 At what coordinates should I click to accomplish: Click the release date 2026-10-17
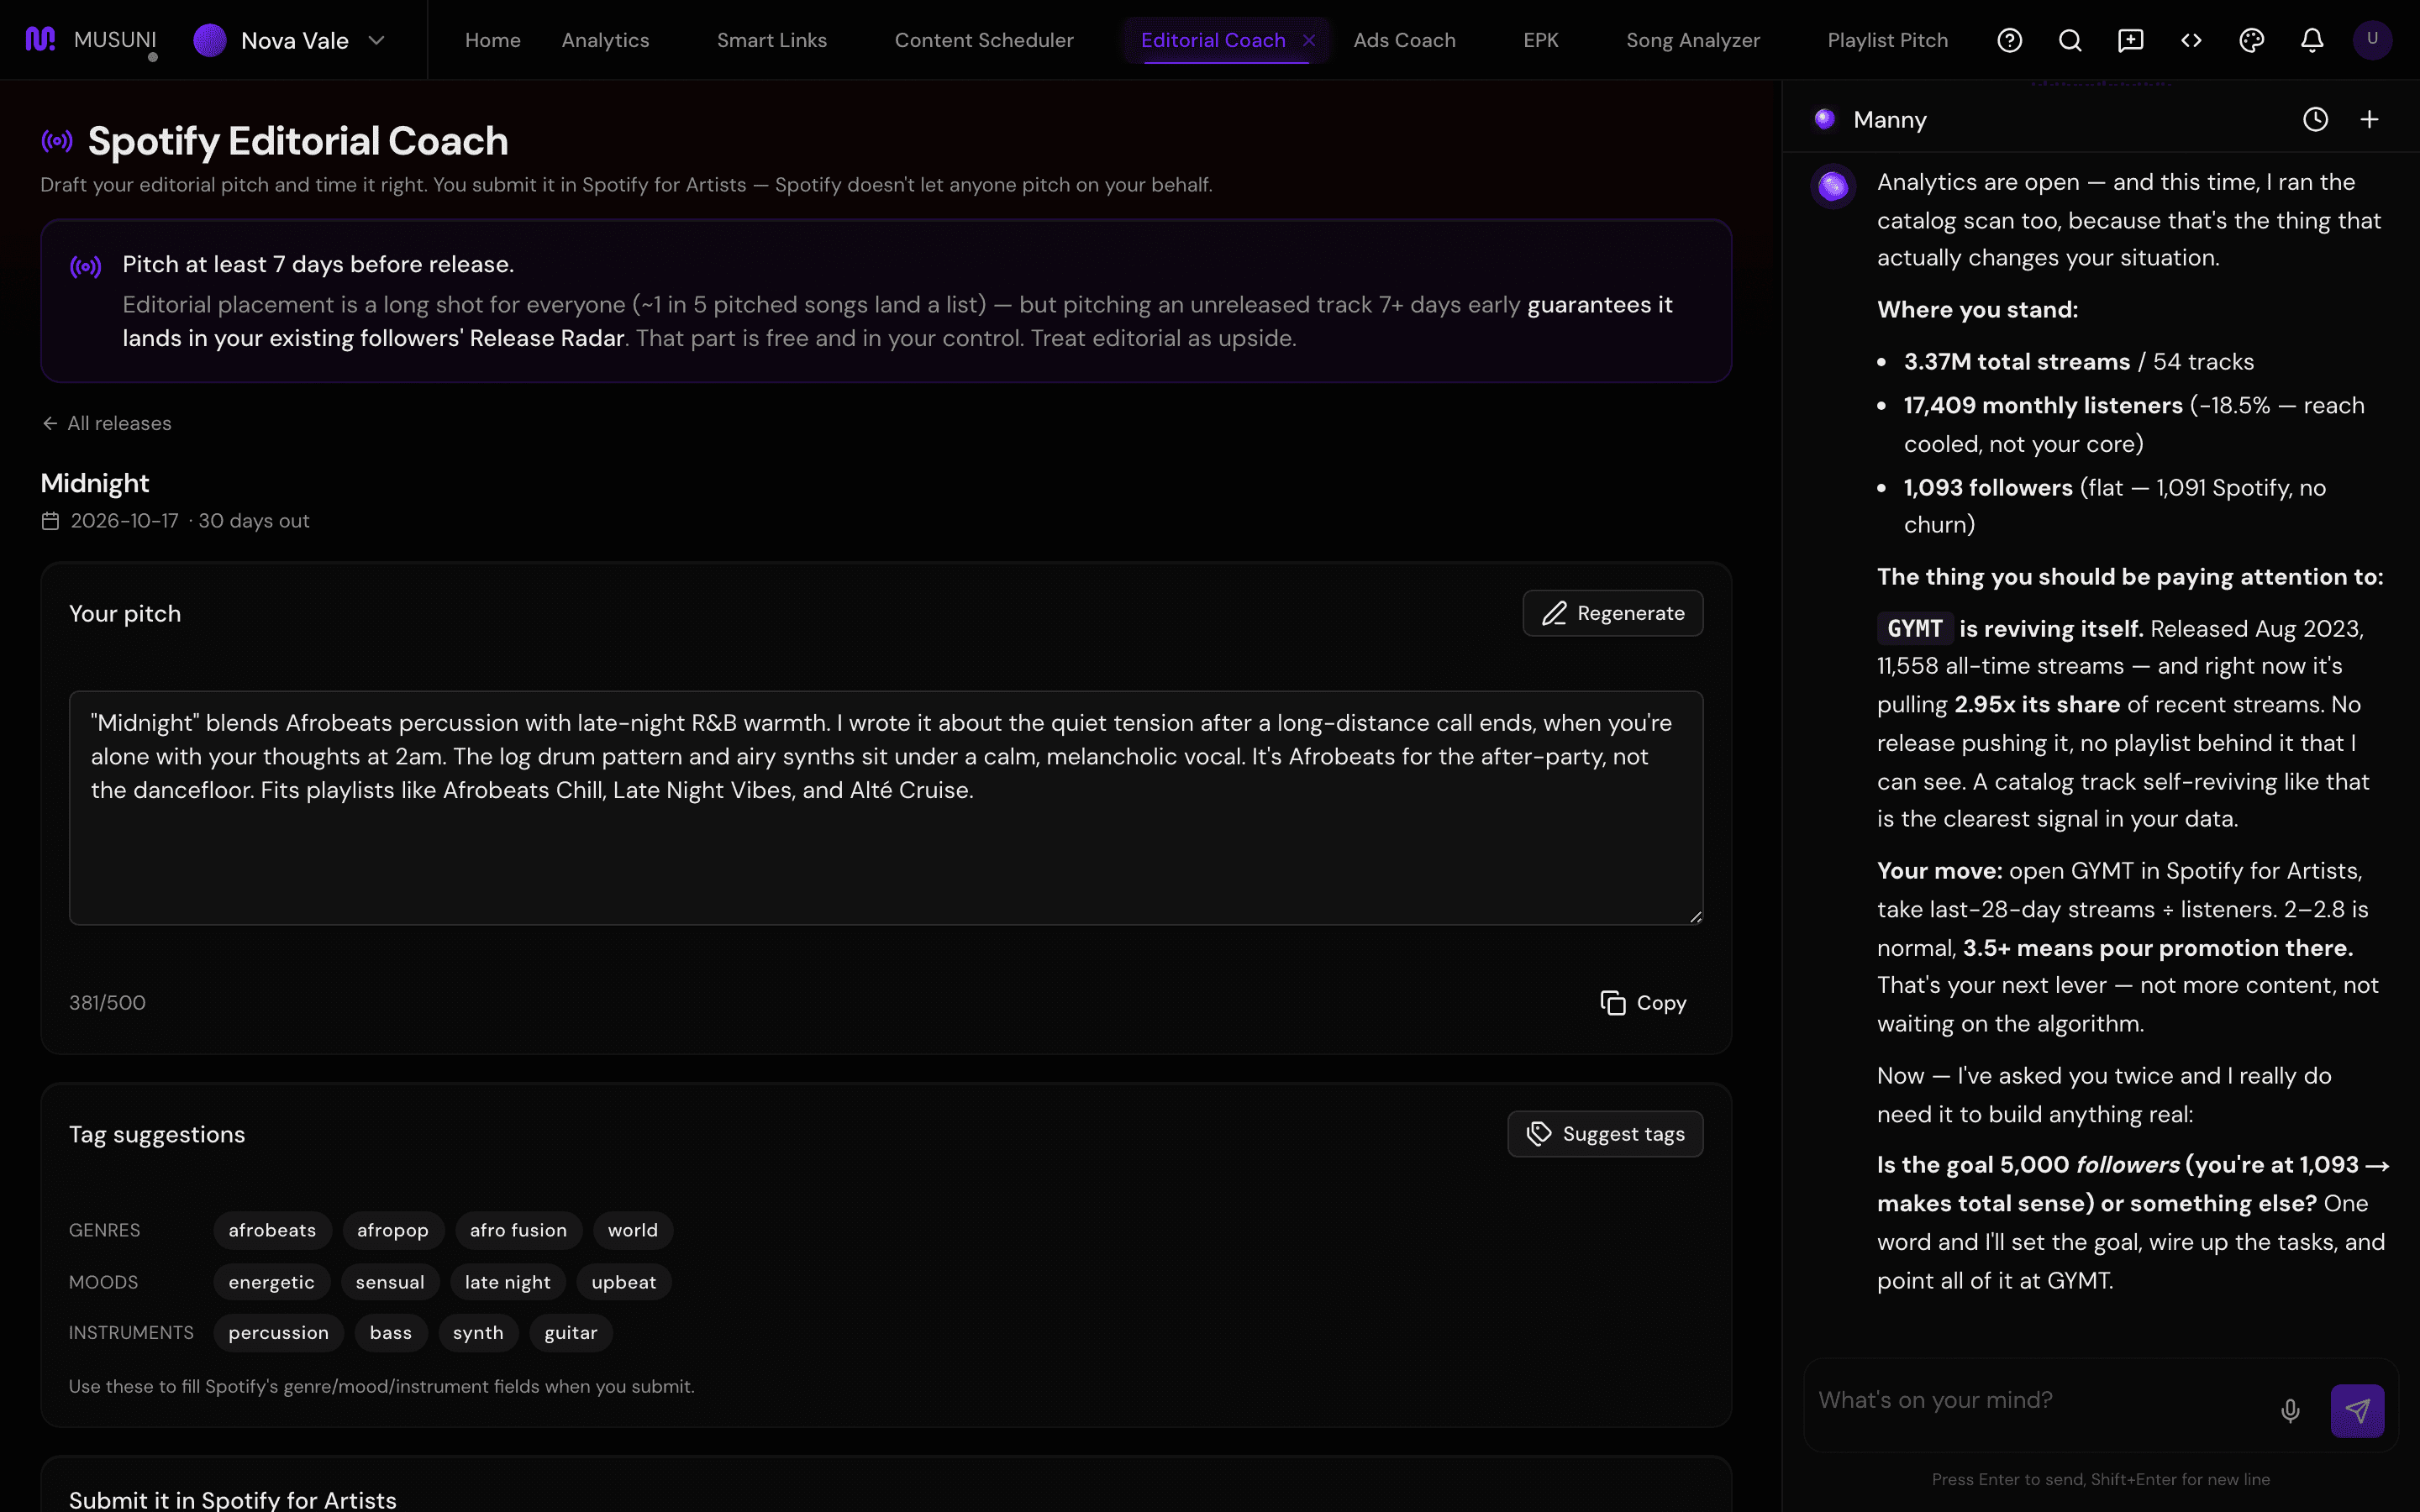point(124,521)
